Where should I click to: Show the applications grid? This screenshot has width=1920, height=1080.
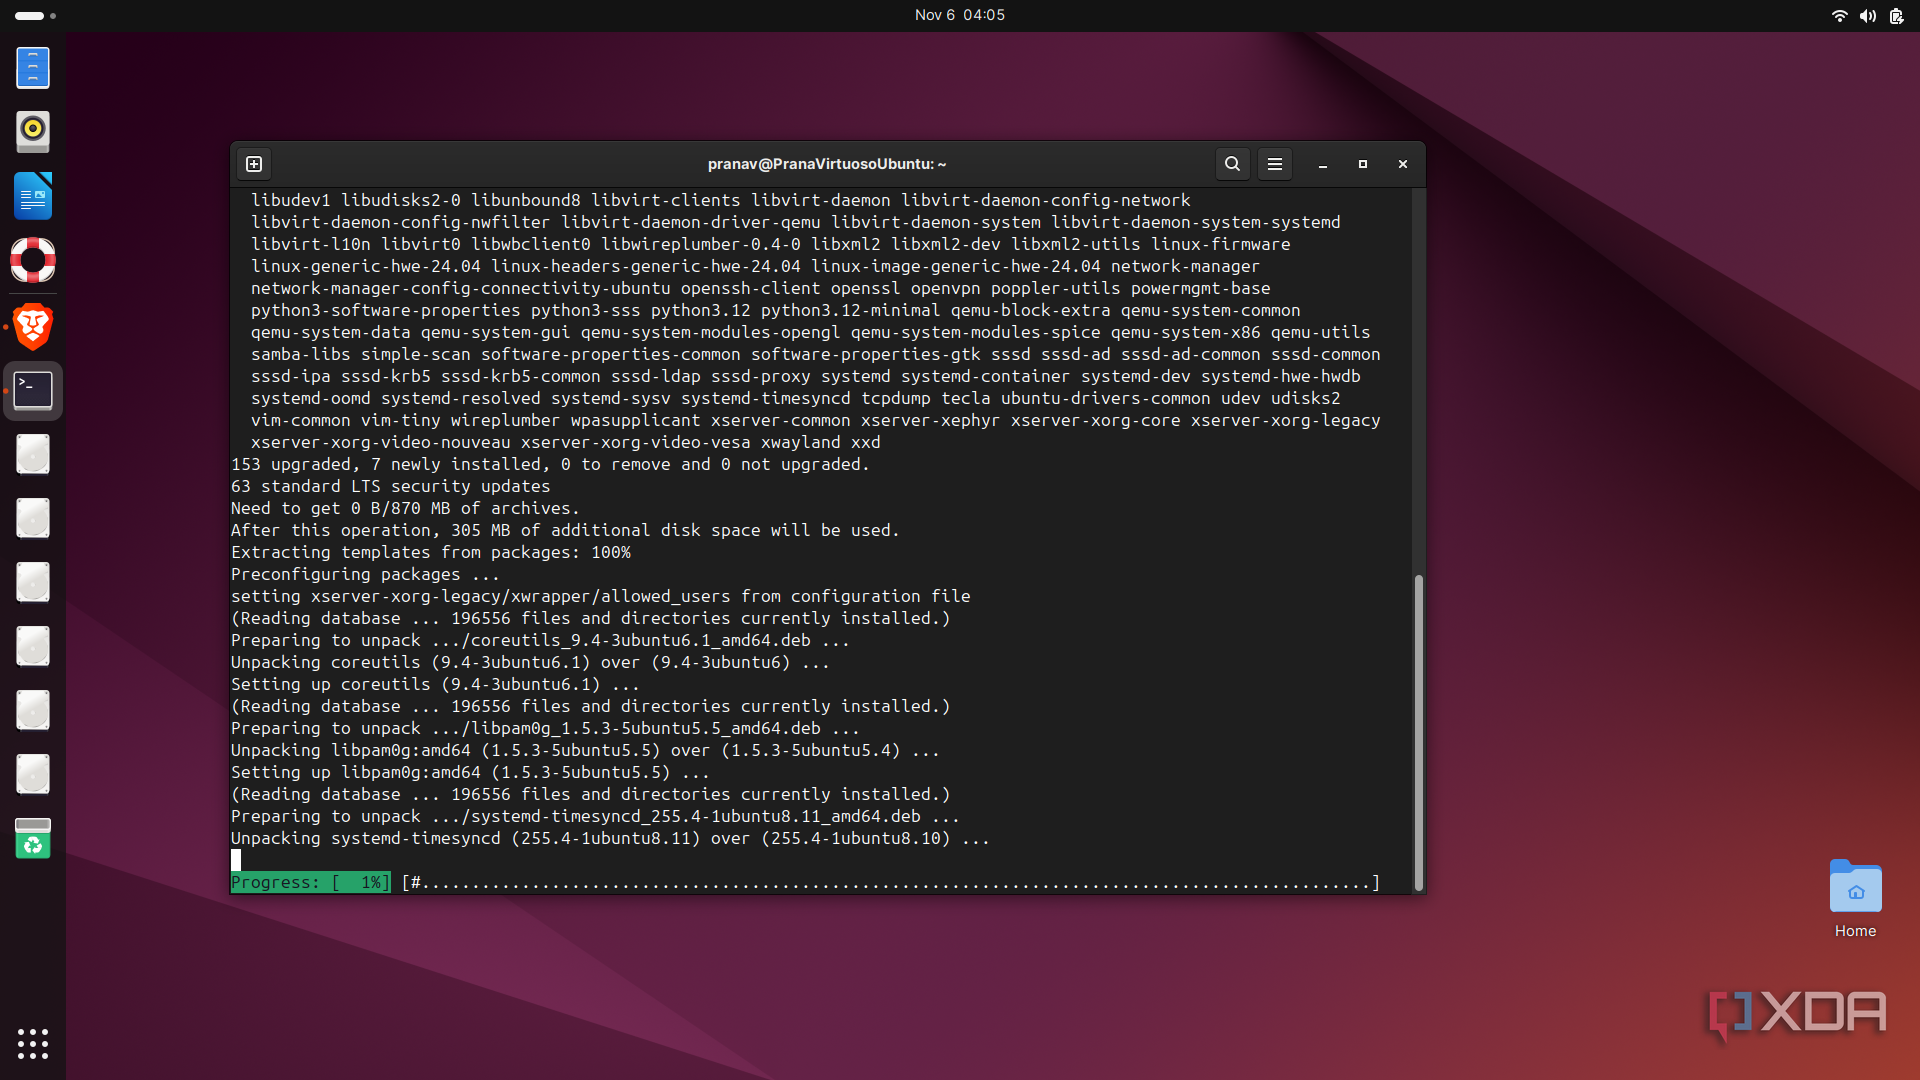[33, 1044]
